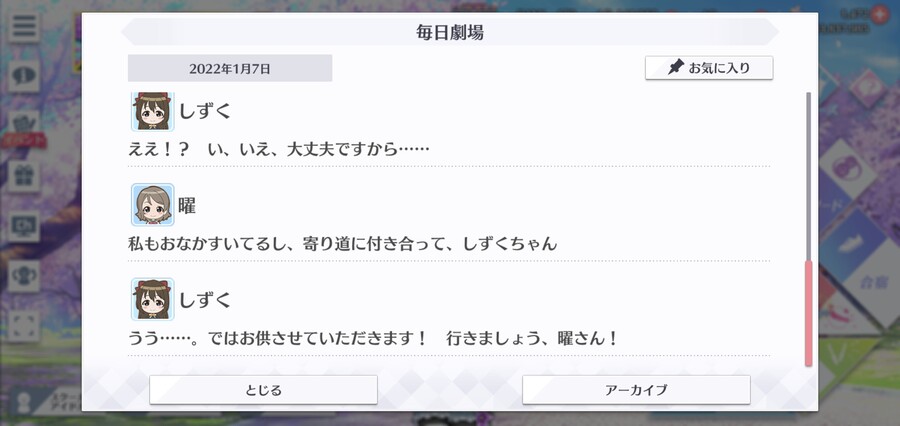Screen dimensions: 900x426
Task: Click 曜's character avatar
Action: (x=153, y=205)
